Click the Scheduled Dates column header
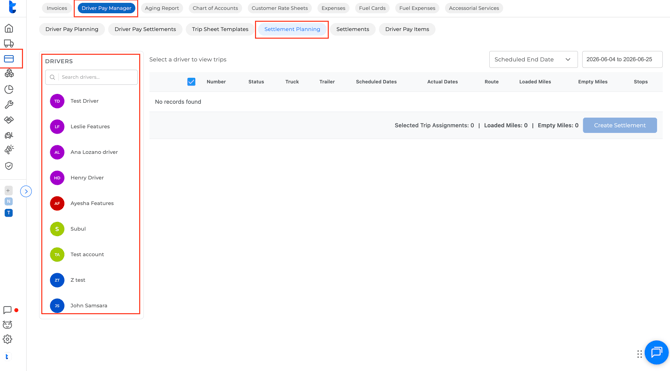670x371 pixels. pos(376,82)
